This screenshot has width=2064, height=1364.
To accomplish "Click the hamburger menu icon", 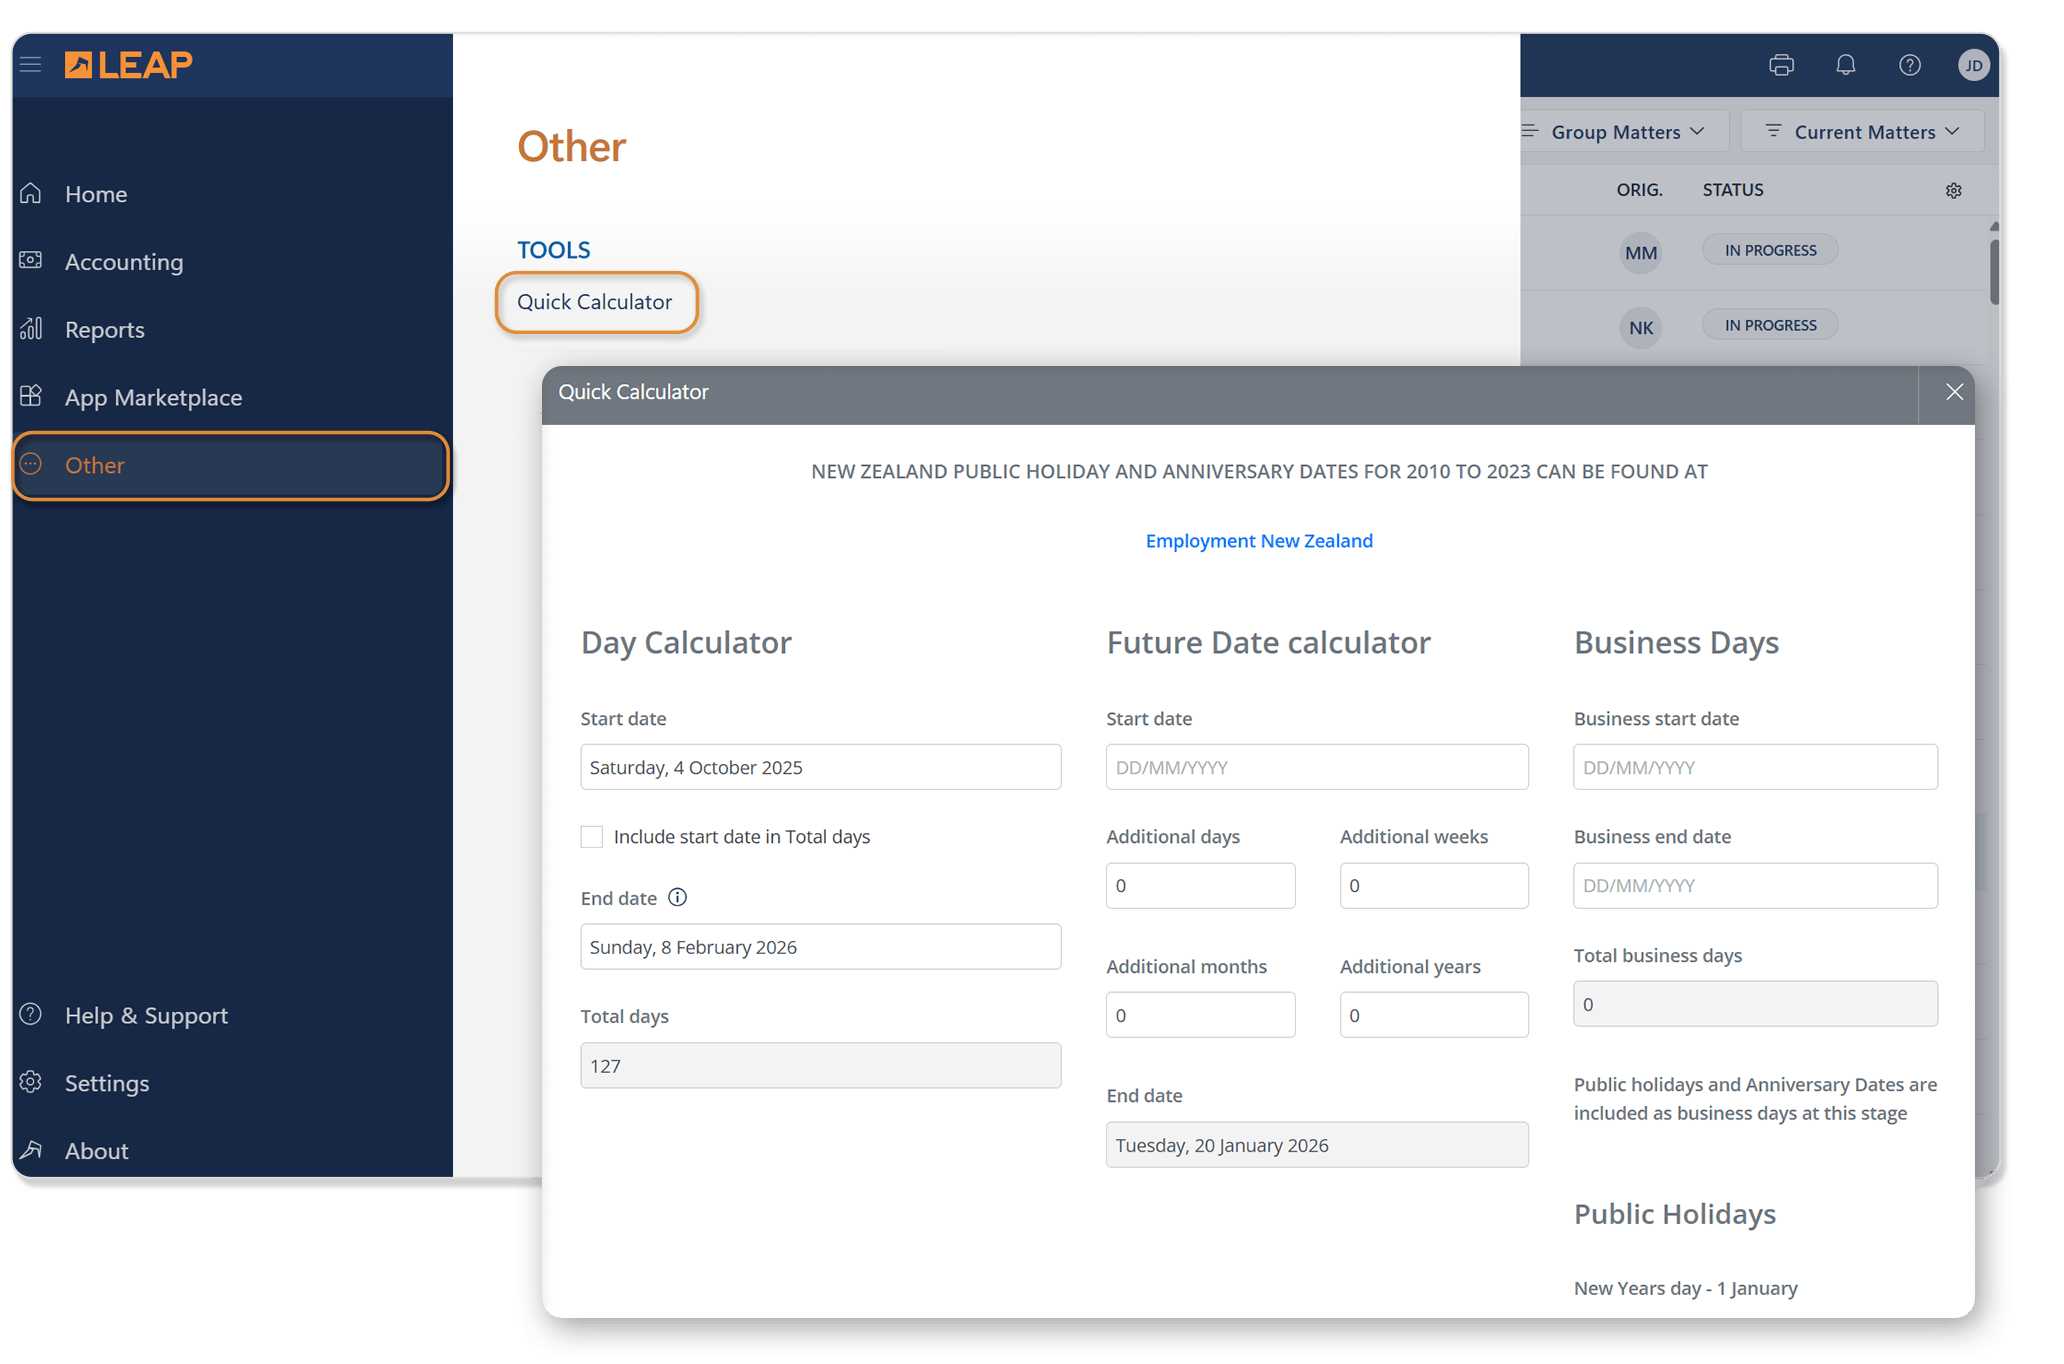I will click(31, 65).
